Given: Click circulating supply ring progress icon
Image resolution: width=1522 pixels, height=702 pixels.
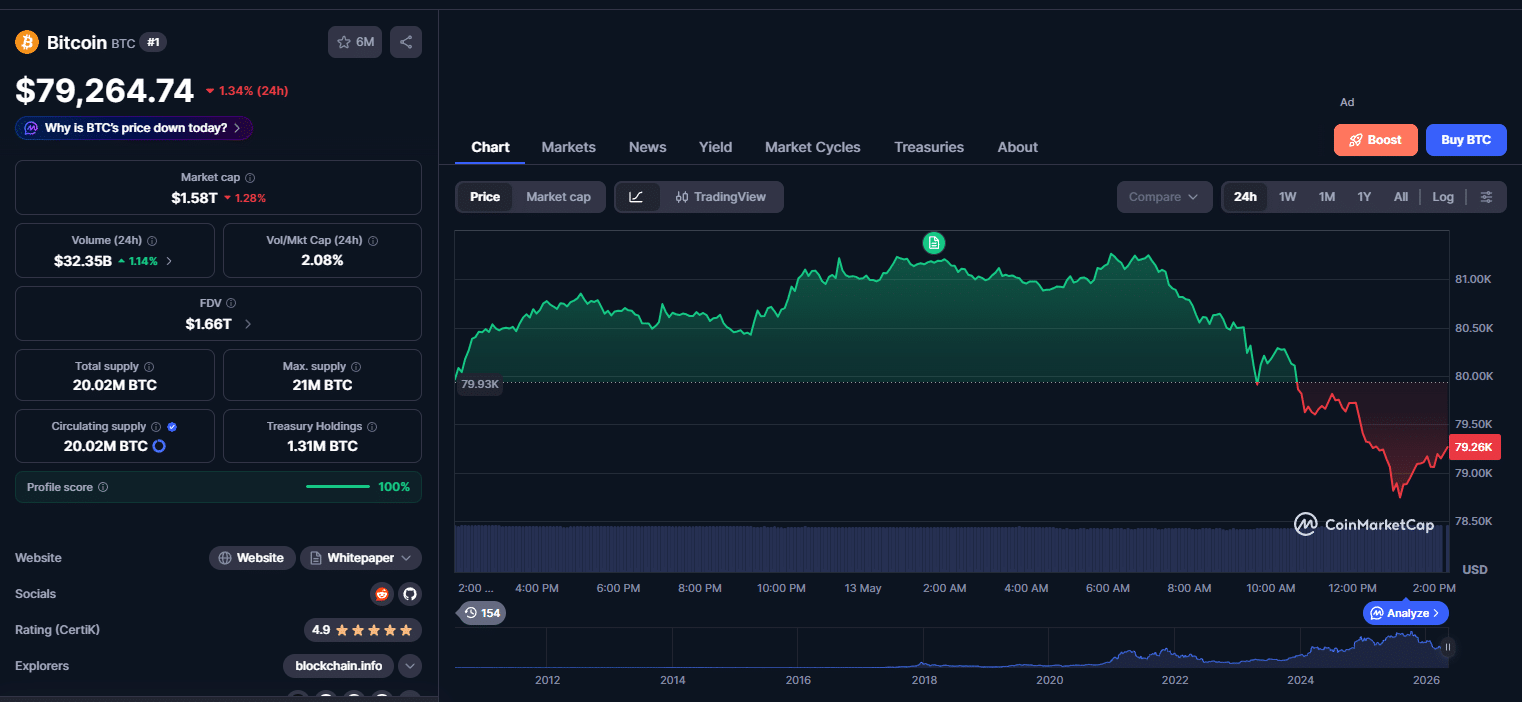Looking at the screenshot, I should (x=158, y=446).
